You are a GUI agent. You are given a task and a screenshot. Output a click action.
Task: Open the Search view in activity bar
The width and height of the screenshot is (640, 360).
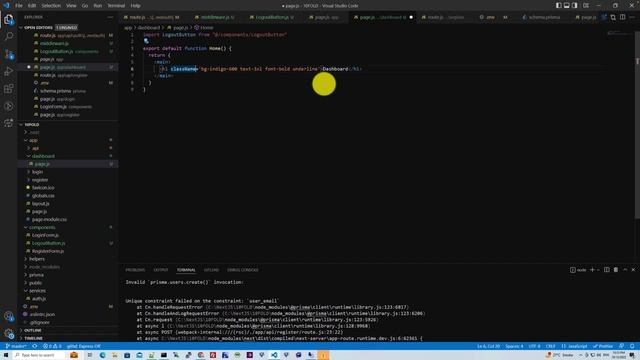point(9,37)
